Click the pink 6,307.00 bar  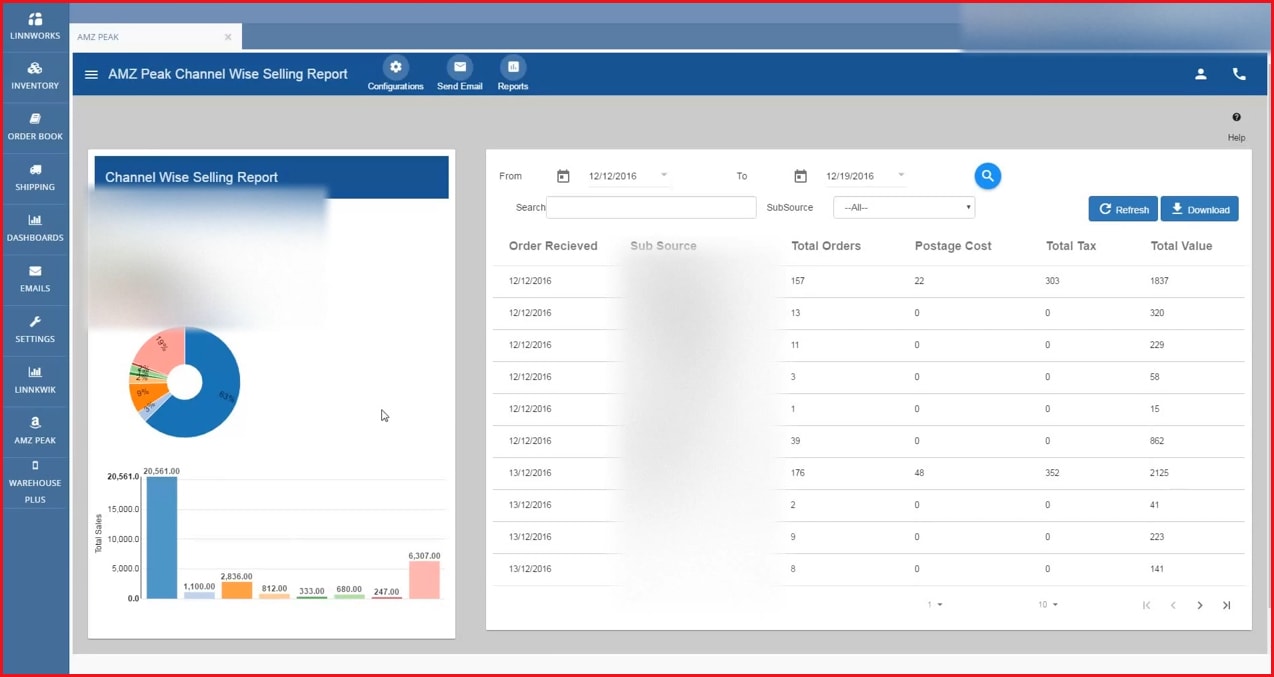tap(424, 580)
